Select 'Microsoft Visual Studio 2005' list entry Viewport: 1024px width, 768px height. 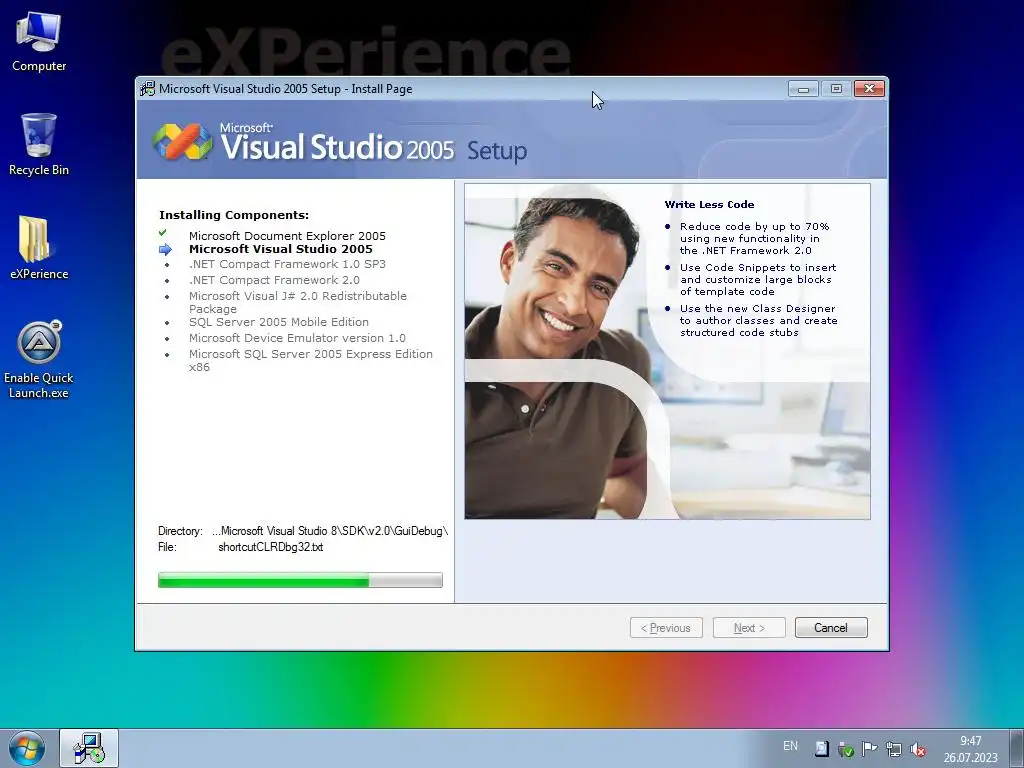click(x=281, y=249)
